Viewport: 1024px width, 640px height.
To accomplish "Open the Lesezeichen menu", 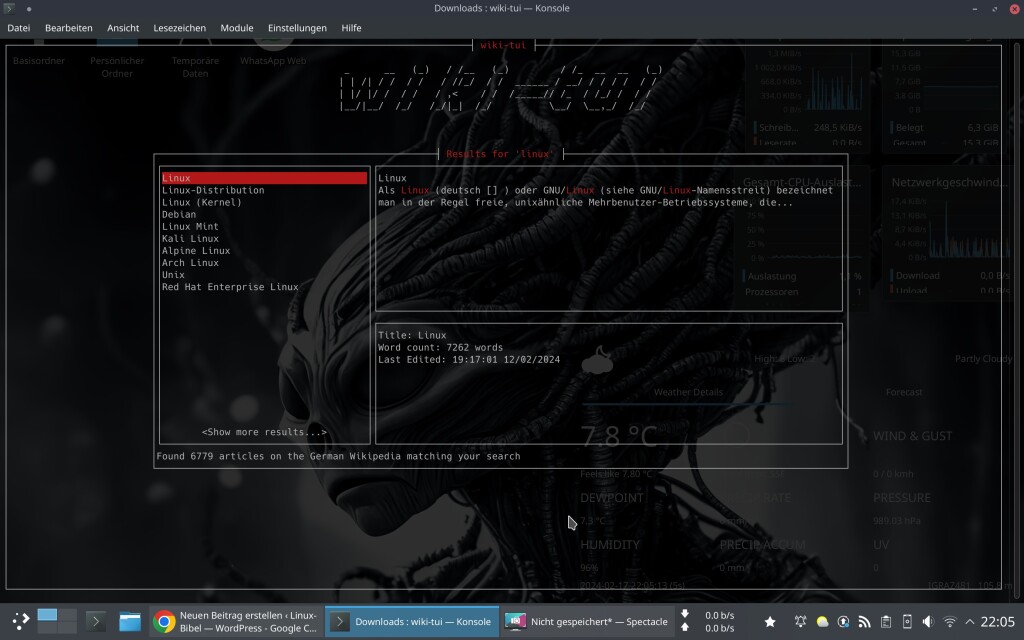I will point(180,28).
